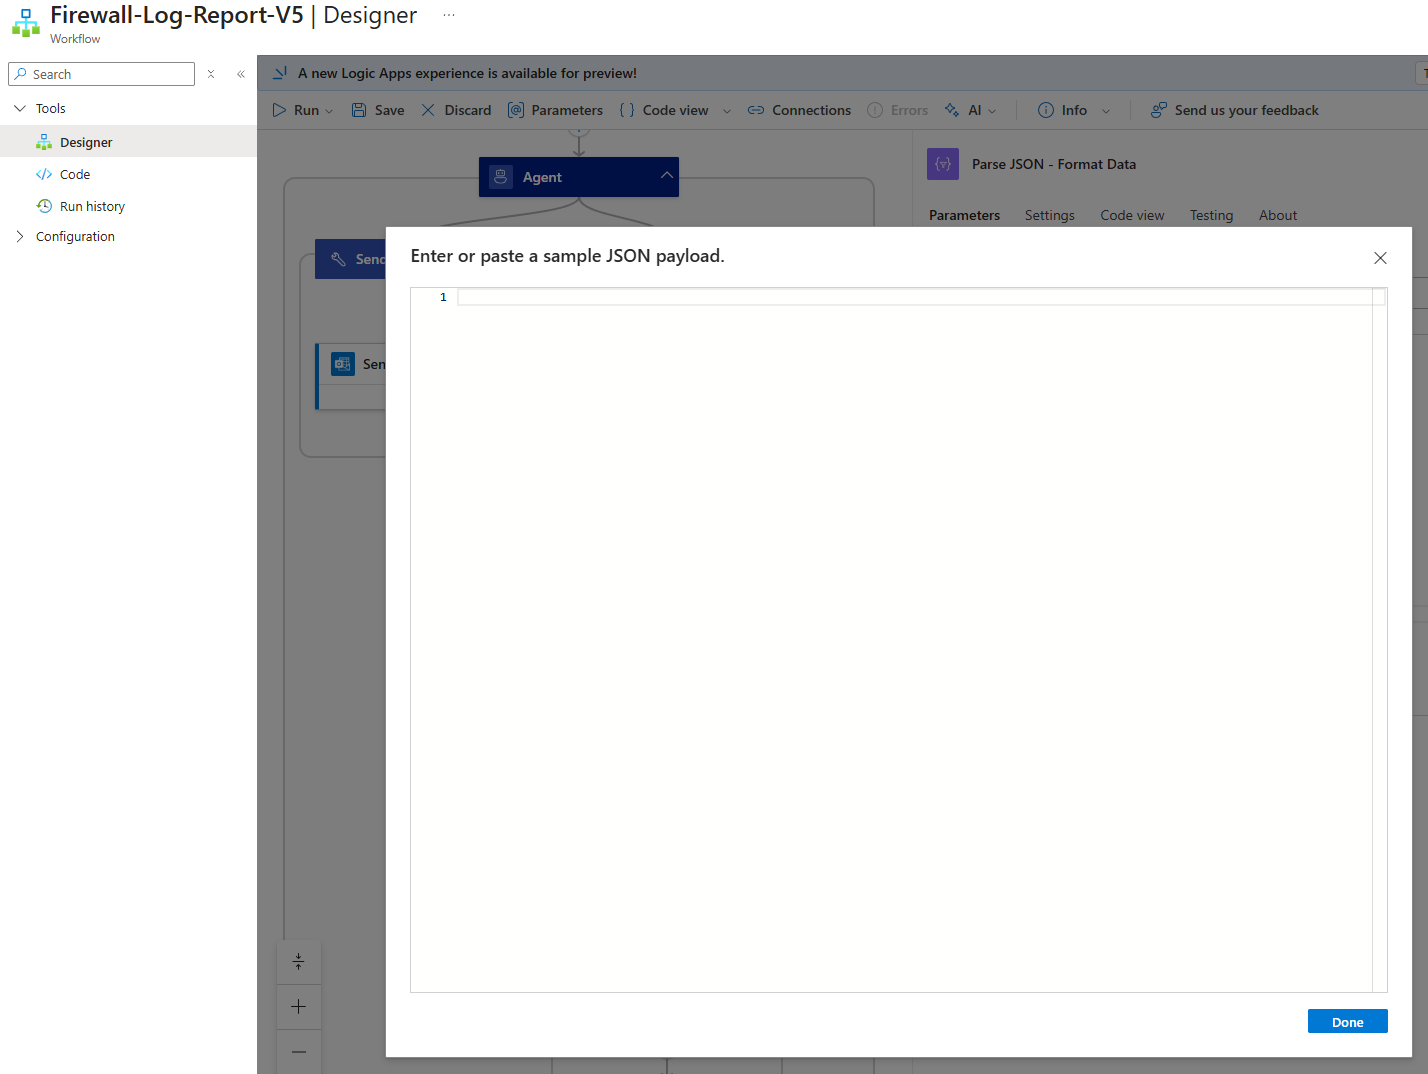Viewport: 1428px width, 1074px height.
Task: Open Designer in the sidebar
Action: 86,142
